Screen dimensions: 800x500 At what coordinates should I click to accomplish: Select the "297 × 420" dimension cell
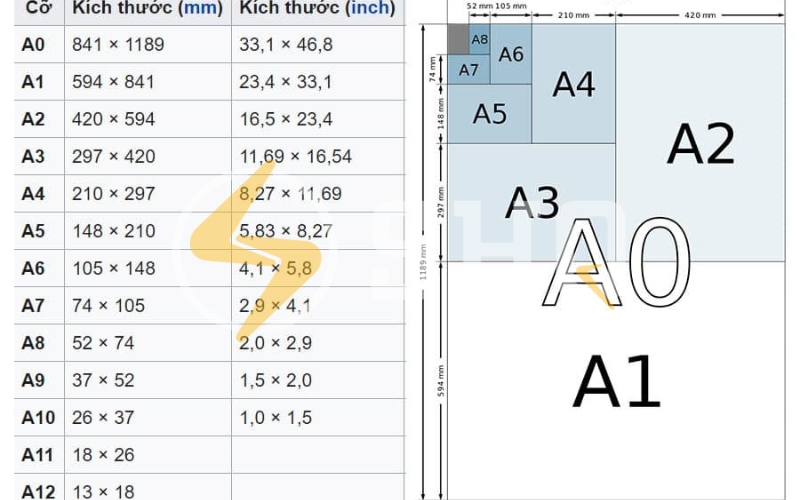114,156
